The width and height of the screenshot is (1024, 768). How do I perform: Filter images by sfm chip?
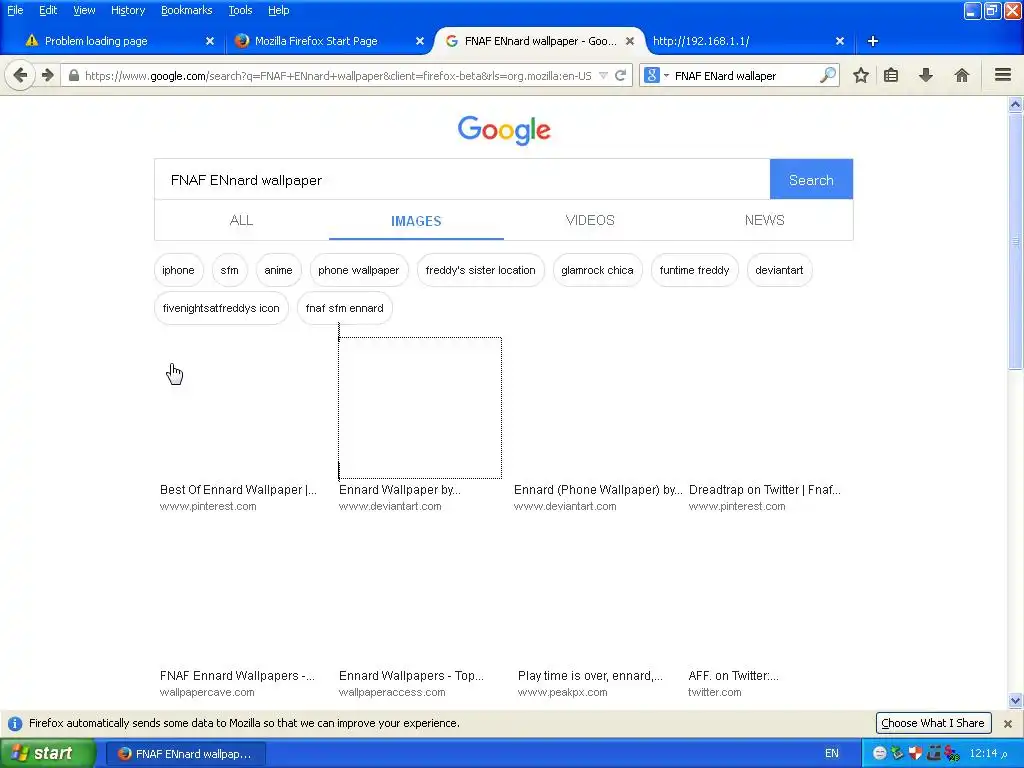click(229, 270)
